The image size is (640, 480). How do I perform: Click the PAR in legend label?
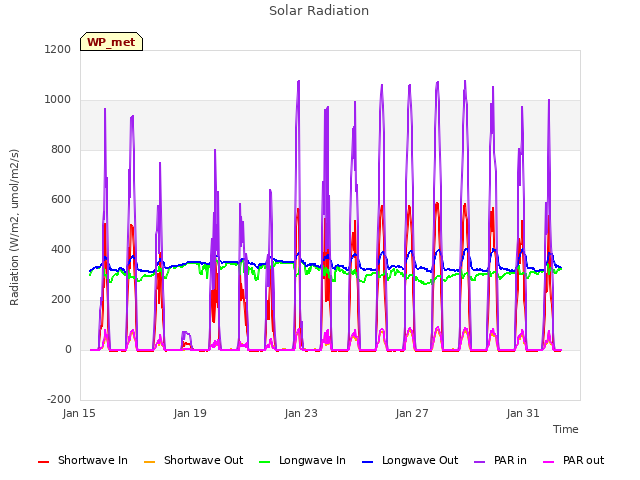(x=510, y=460)
